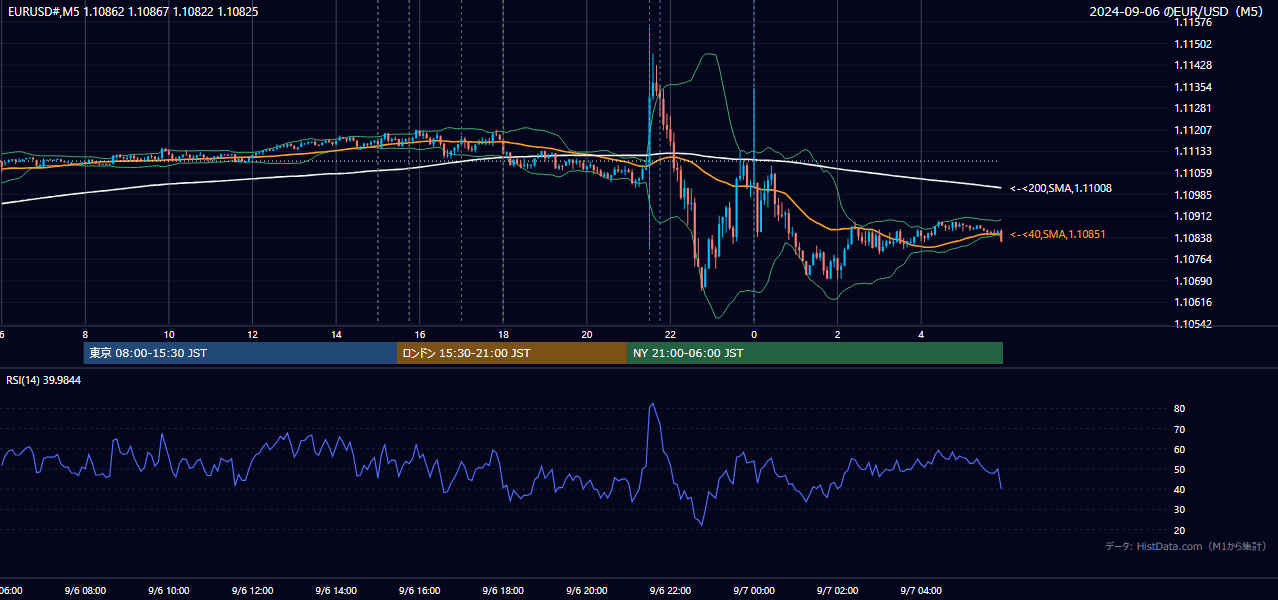Click the 9/6 22:00 time label
Image resolution: width=1278 pixels, height=600 pixels.
pyautogui.click(x=670, y=591)
